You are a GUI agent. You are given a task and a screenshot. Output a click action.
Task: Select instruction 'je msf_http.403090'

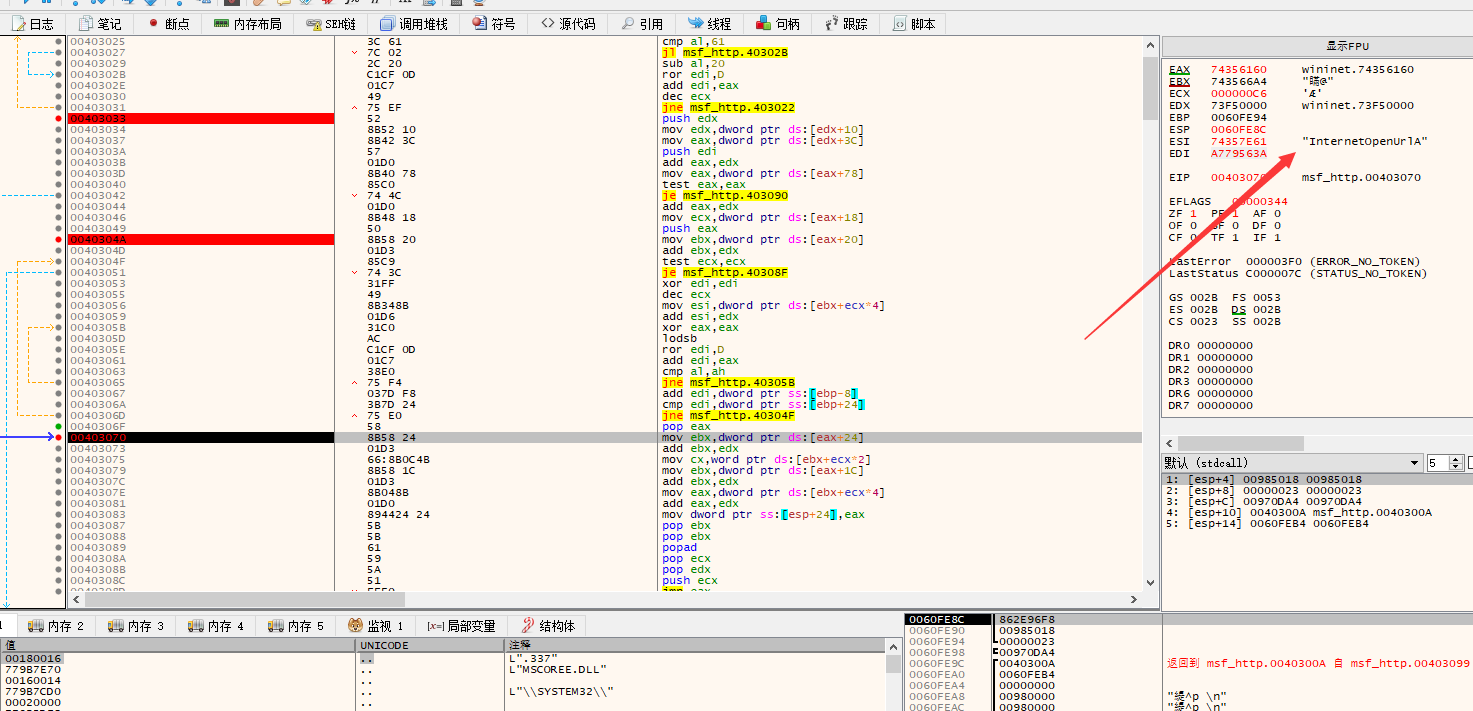point(724,196)
